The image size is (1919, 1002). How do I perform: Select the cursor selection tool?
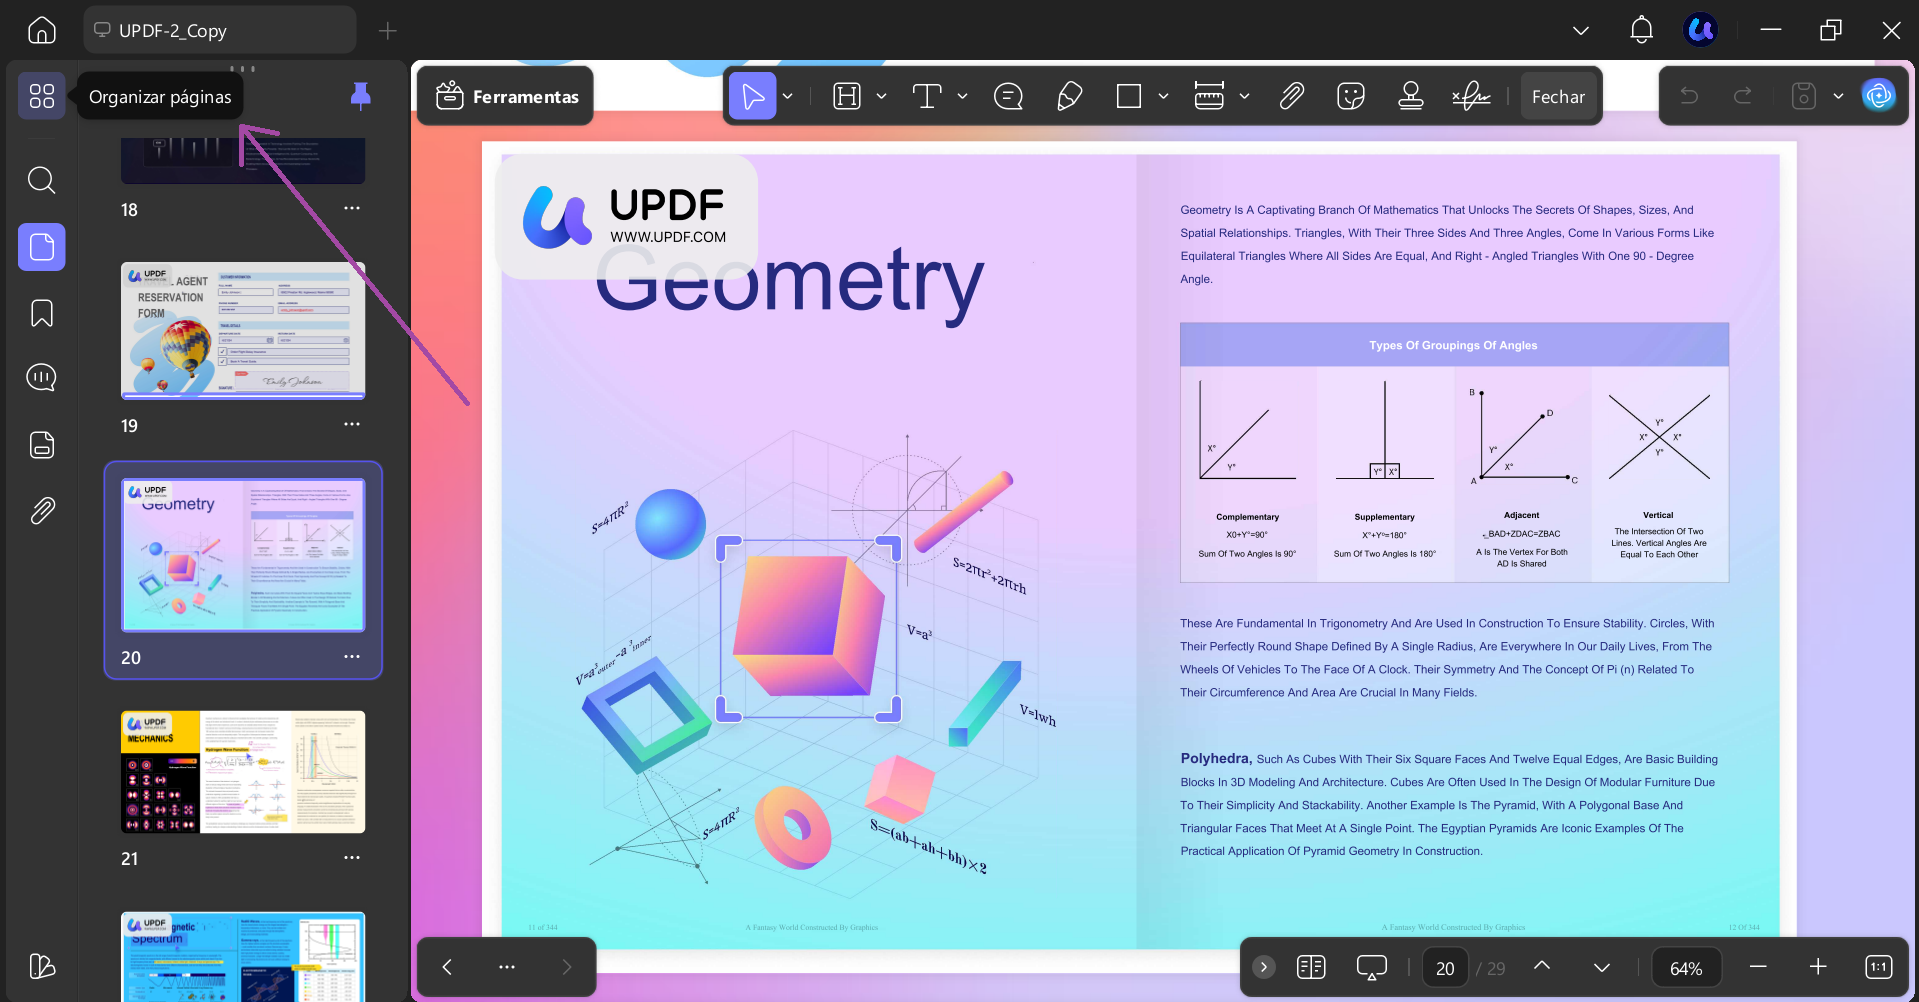click(753, 96)
